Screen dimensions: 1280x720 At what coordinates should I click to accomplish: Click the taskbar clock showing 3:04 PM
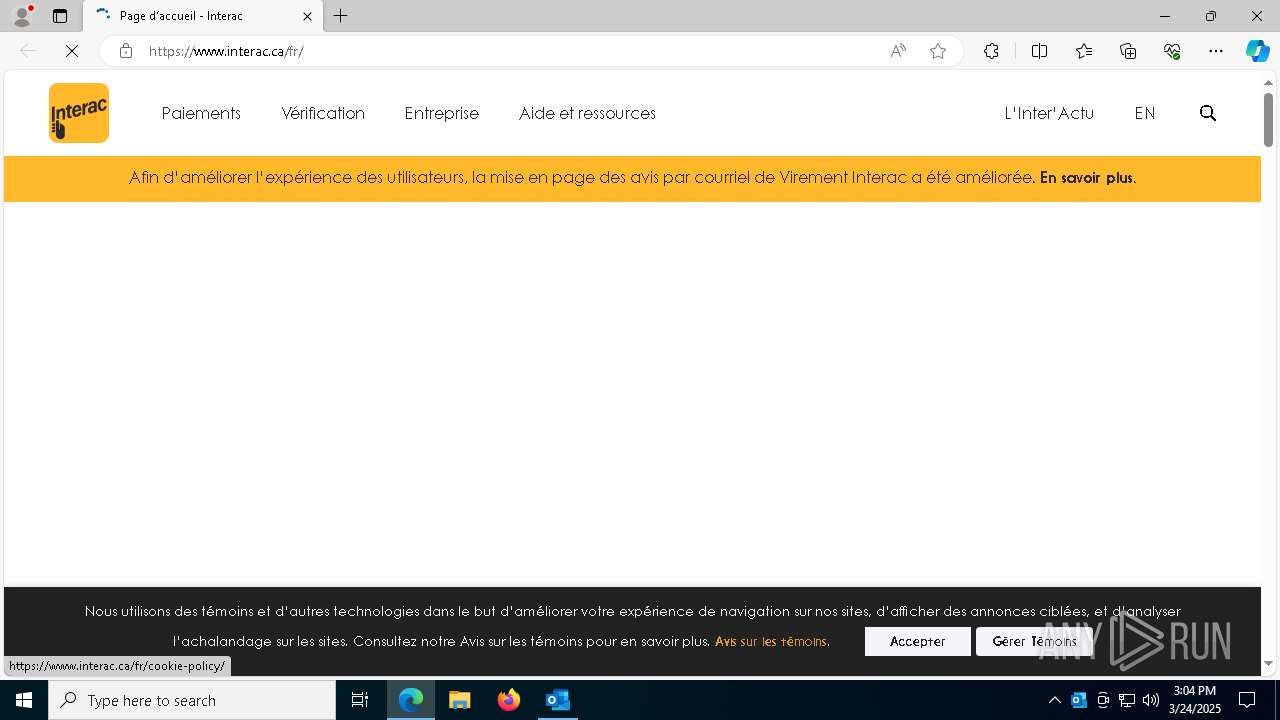[x=1195, y=700]
